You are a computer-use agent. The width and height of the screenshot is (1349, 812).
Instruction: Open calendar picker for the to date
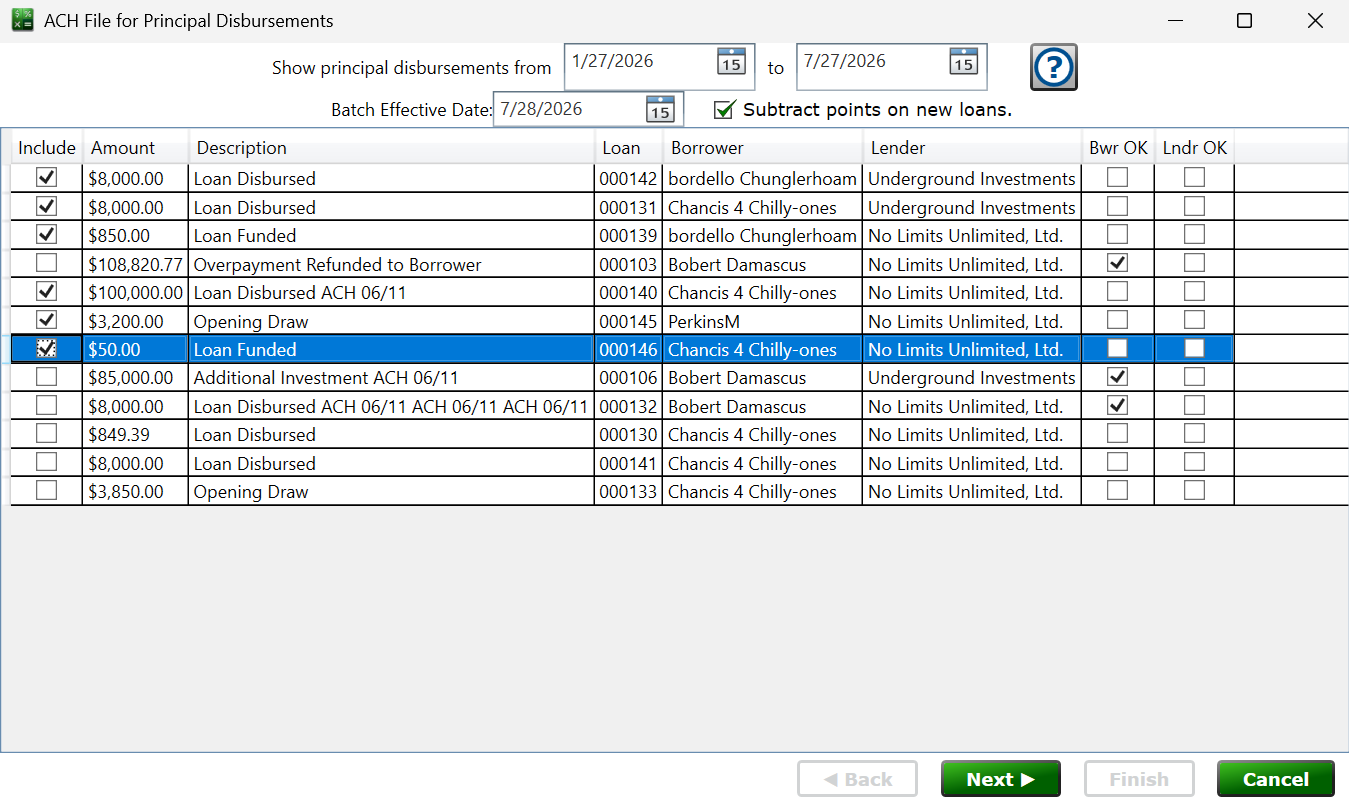964,62
